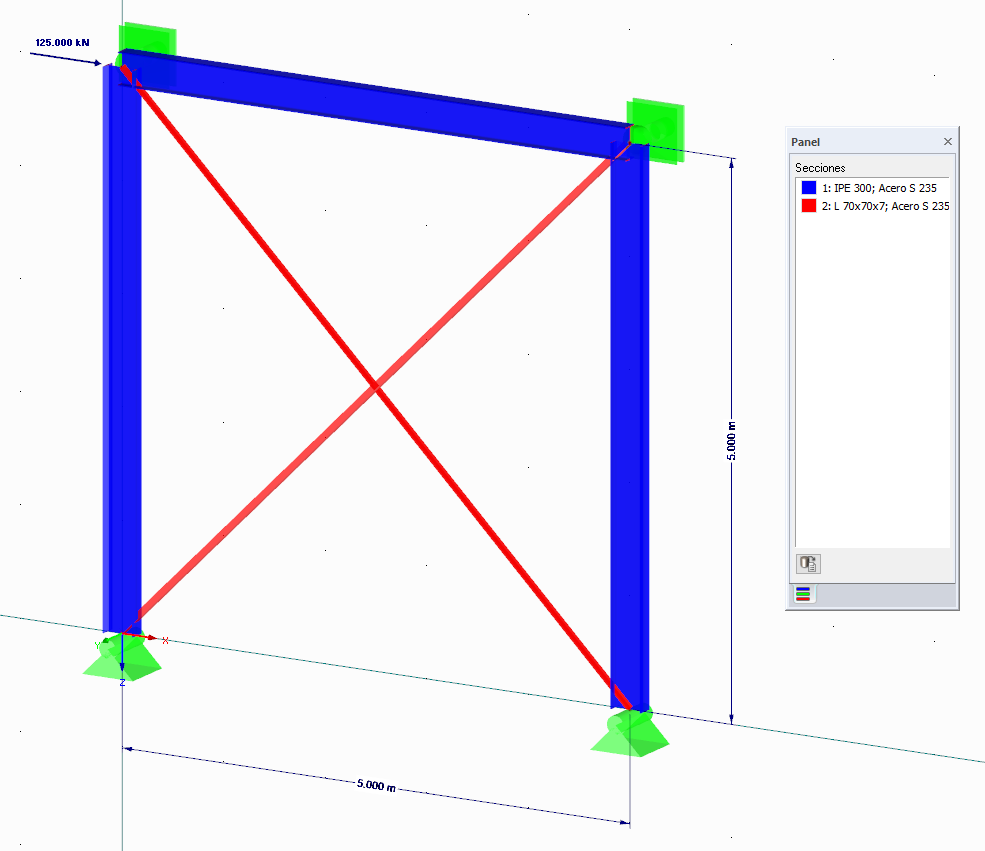985x851 pixels.
Task: Select the green support at right column base
Action: click(630, 733)
